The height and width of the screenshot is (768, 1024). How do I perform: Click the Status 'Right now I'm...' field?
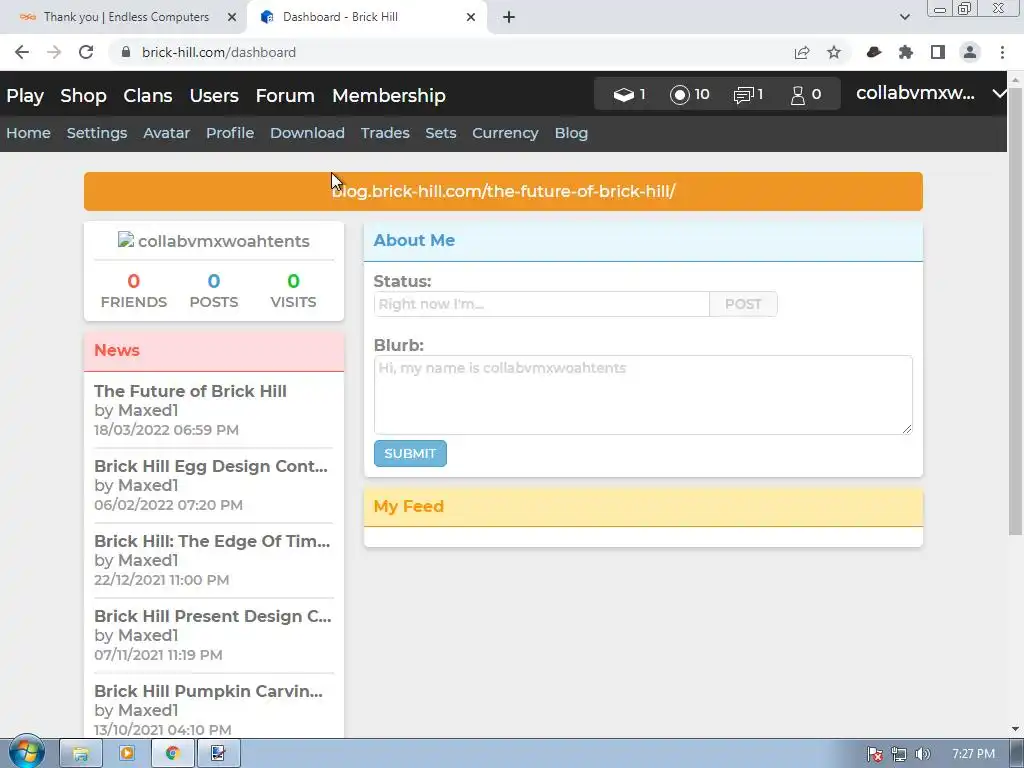click(541, 304)
